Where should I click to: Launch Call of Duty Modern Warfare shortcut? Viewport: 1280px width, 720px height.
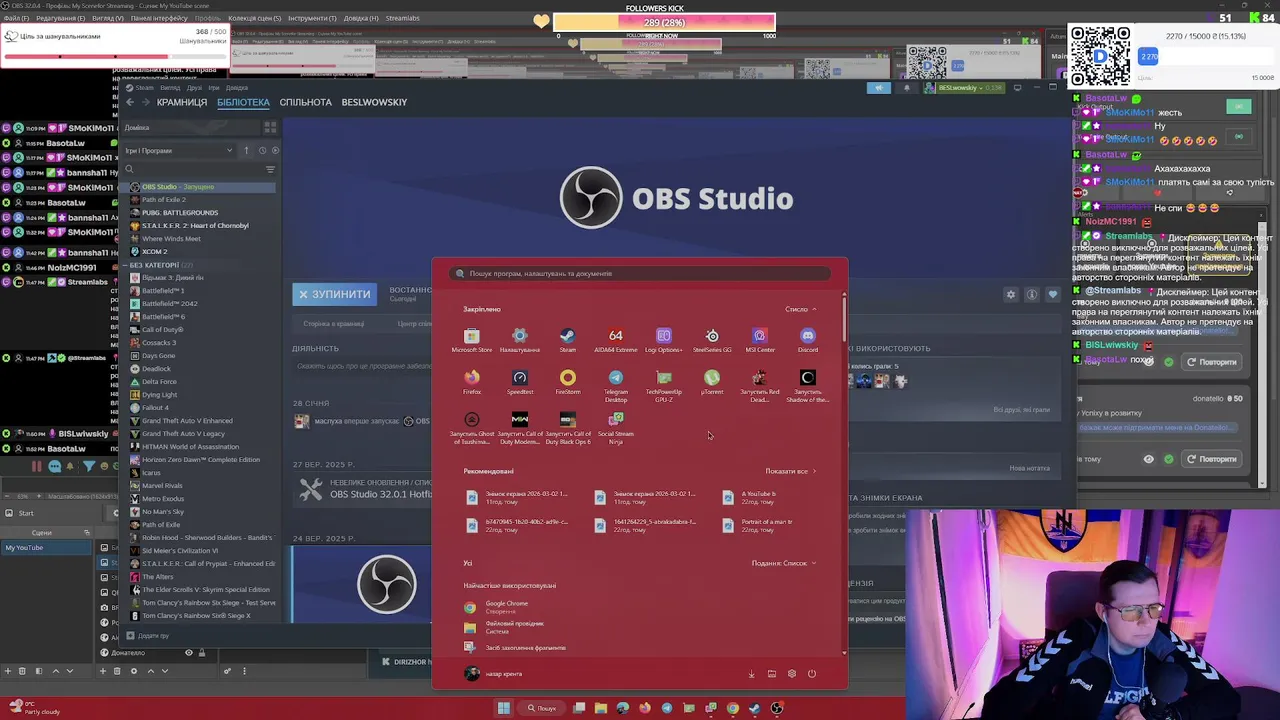pos(519,428)
